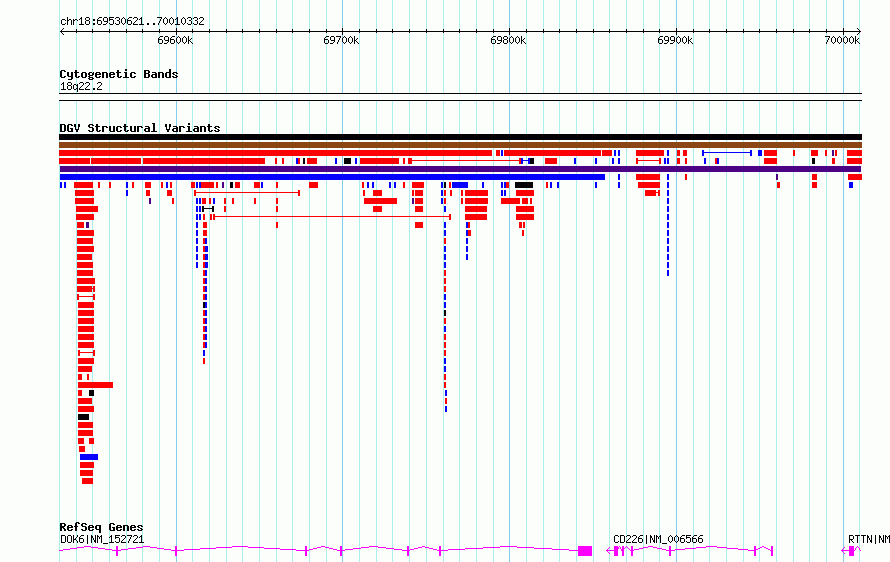890x562 pixels.
Task: Click the right arrow of the coordinate ruler
Action: coord(859,31)
